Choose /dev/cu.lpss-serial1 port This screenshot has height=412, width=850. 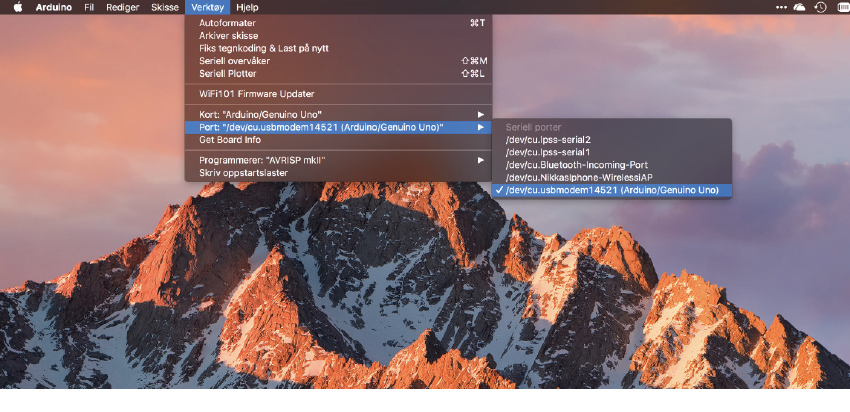coord(548,152)
